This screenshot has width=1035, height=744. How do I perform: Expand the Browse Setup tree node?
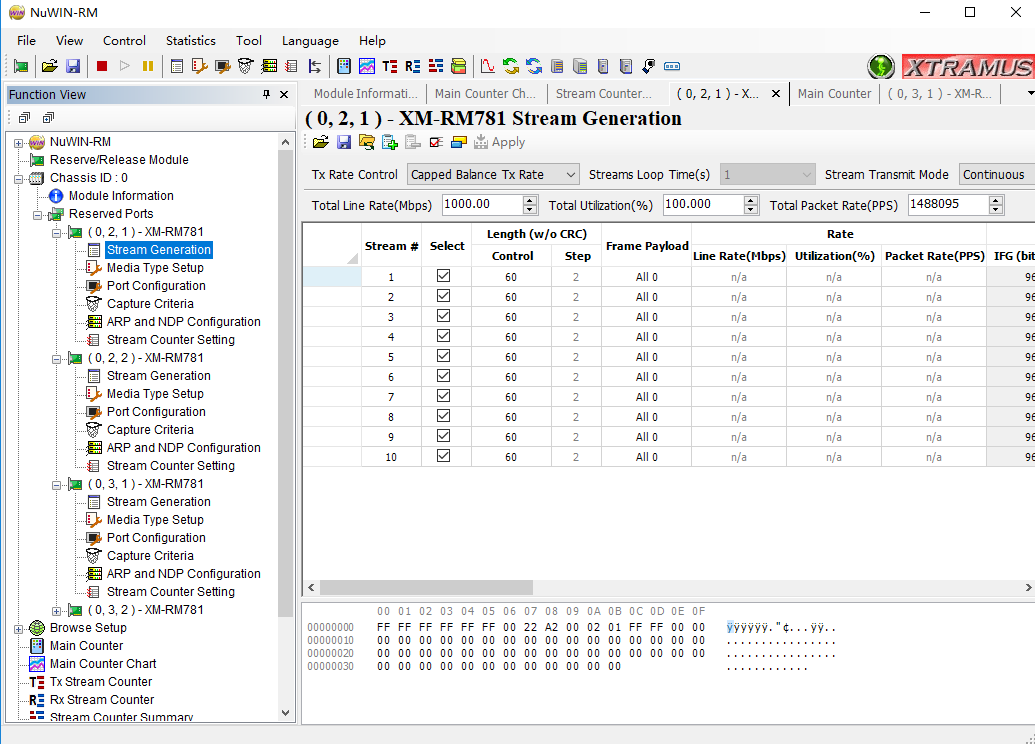point(18,629)
